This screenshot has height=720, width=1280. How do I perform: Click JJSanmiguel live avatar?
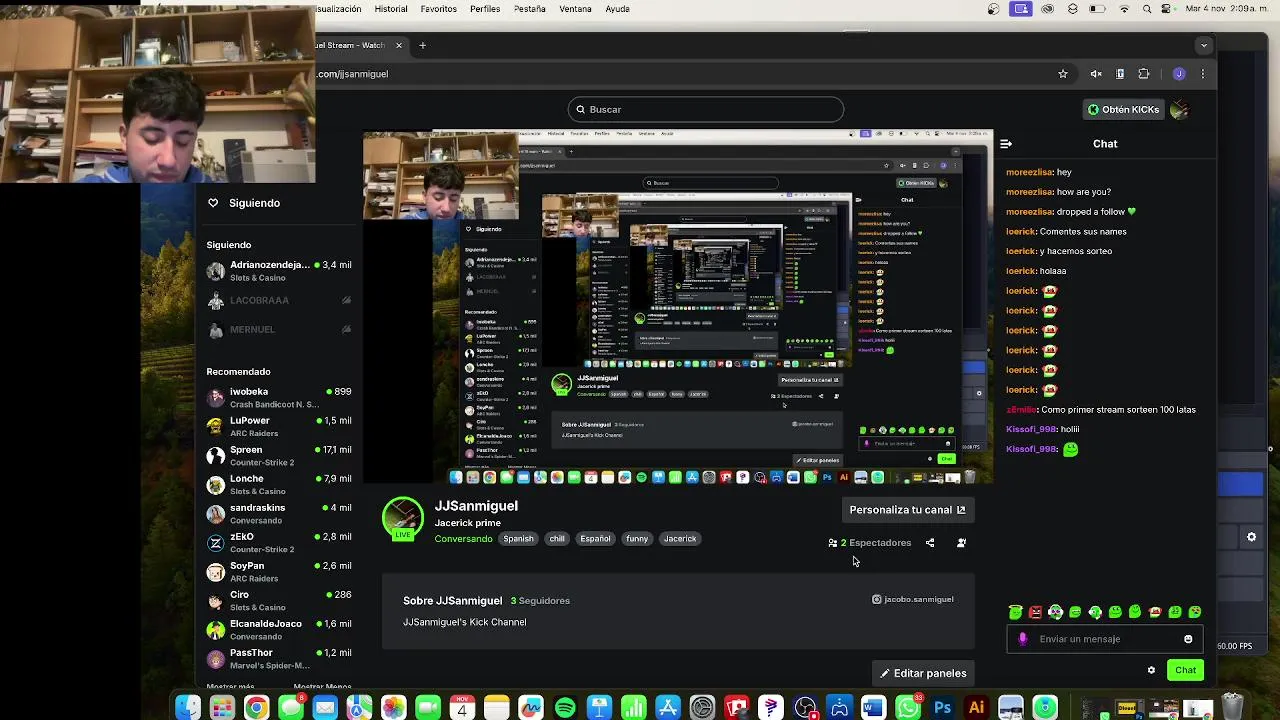coord(403,518)
